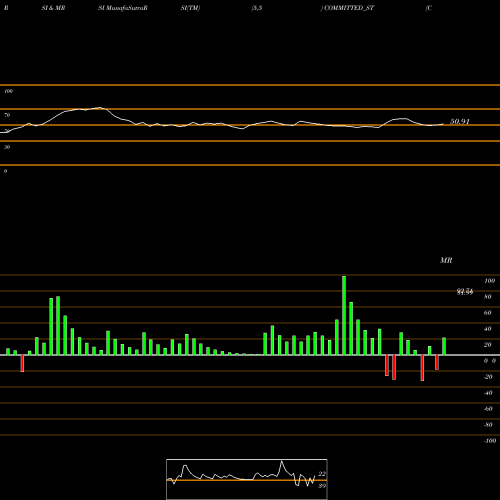The width and height of the screenshot is (500, 500).
Task: Click the MR axis label 60
Action: pyautogui.click(x=488, y=313)
